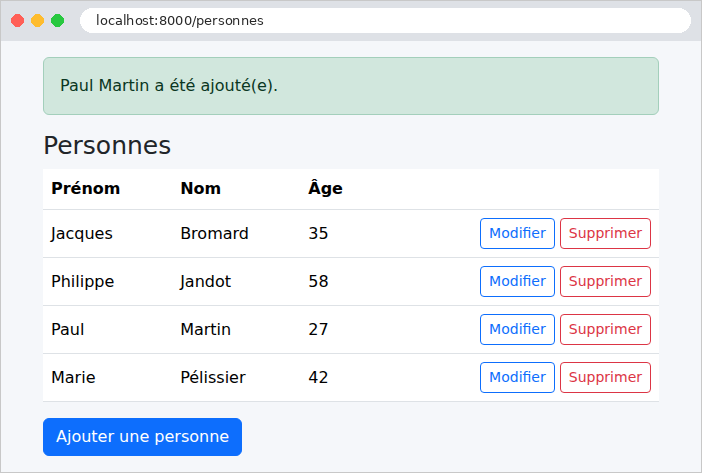
Task: Modify the Marie Pélissier entry
Action: click(x=517, y=377)
